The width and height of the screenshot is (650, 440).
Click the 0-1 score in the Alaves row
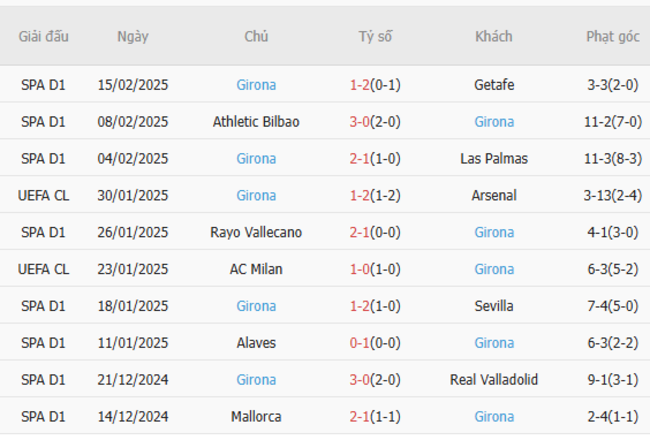point(361,344)
